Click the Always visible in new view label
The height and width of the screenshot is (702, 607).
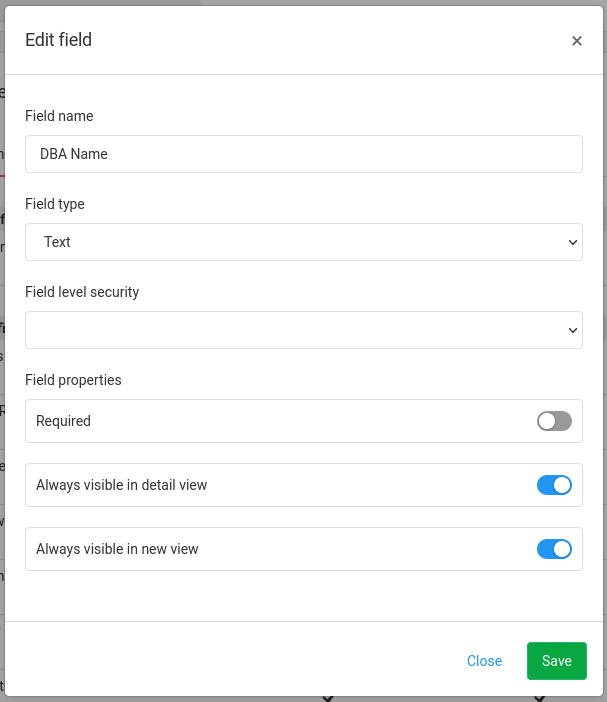(x=117, y=549)
